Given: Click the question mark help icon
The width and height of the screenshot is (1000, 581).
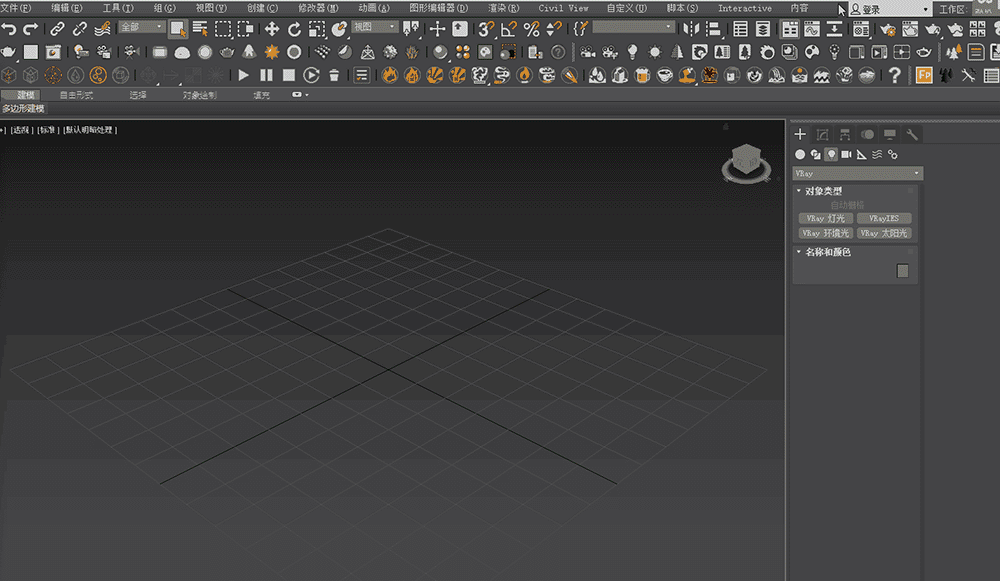Looking at the screenshot, I should coord(895,75).
